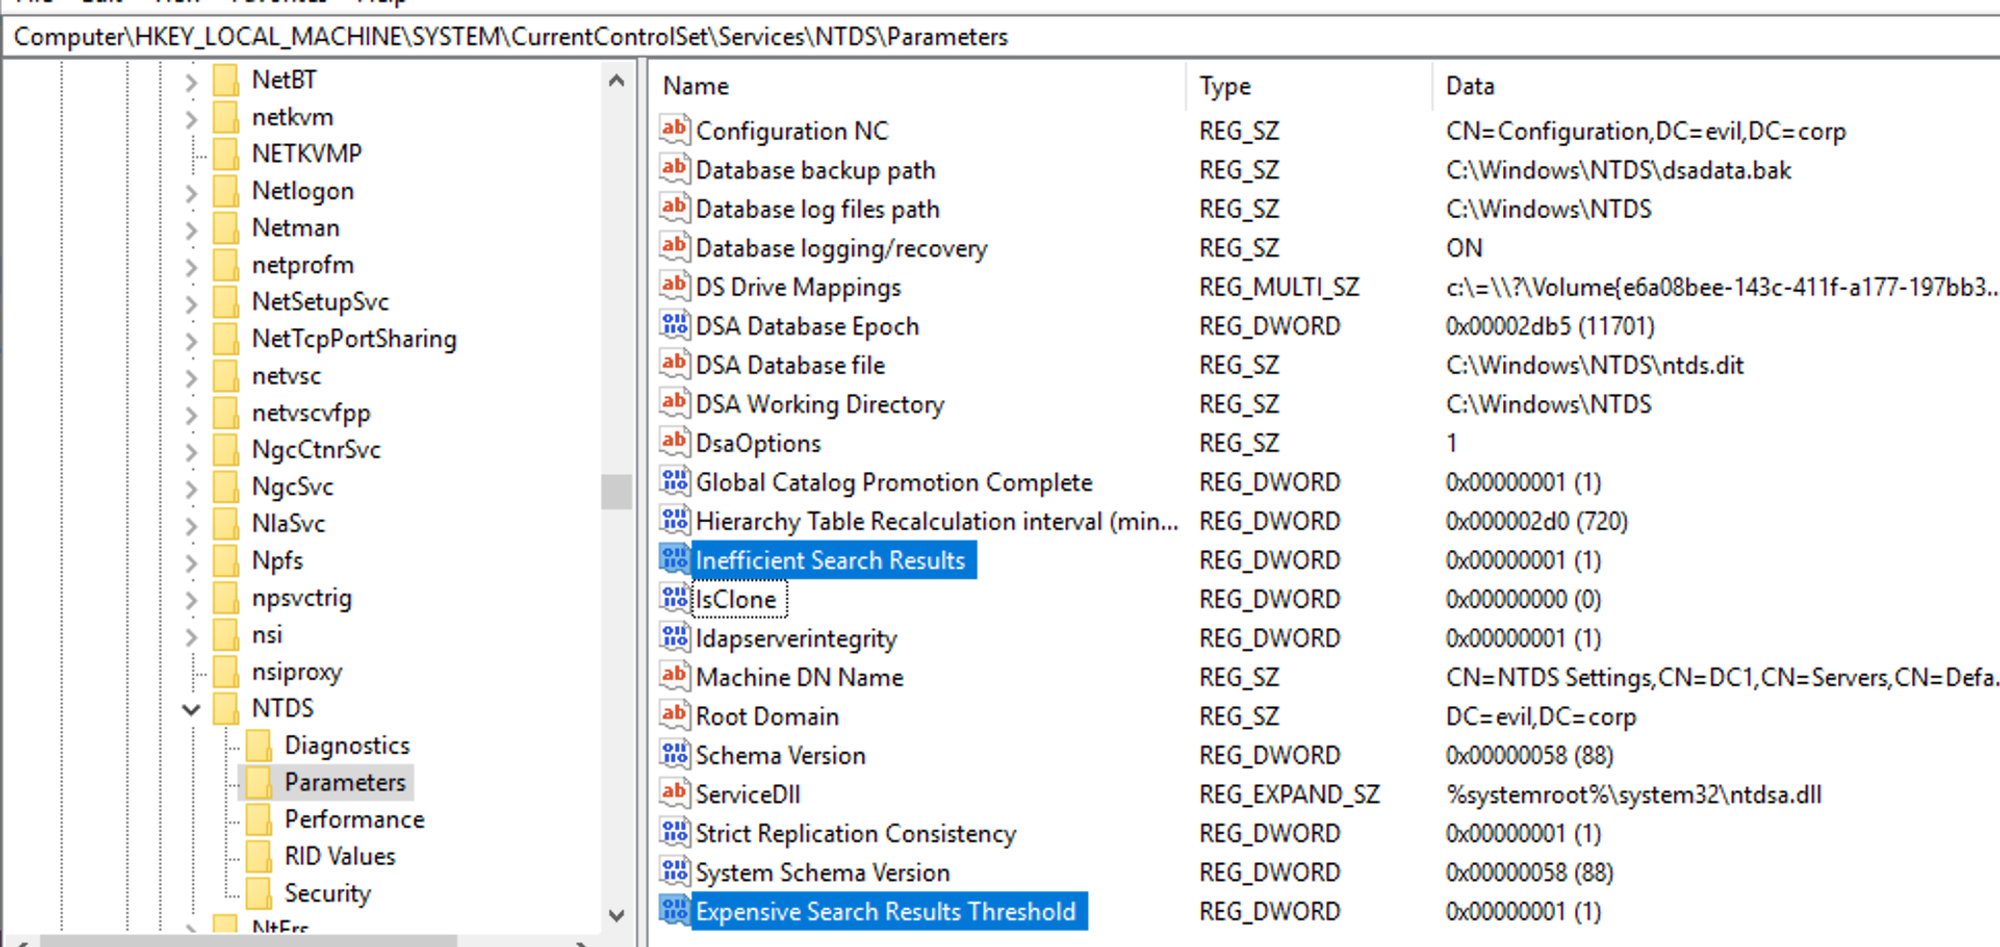
Task: Click the string icon beside Configuration NC
Action: (x=673, y=130)
